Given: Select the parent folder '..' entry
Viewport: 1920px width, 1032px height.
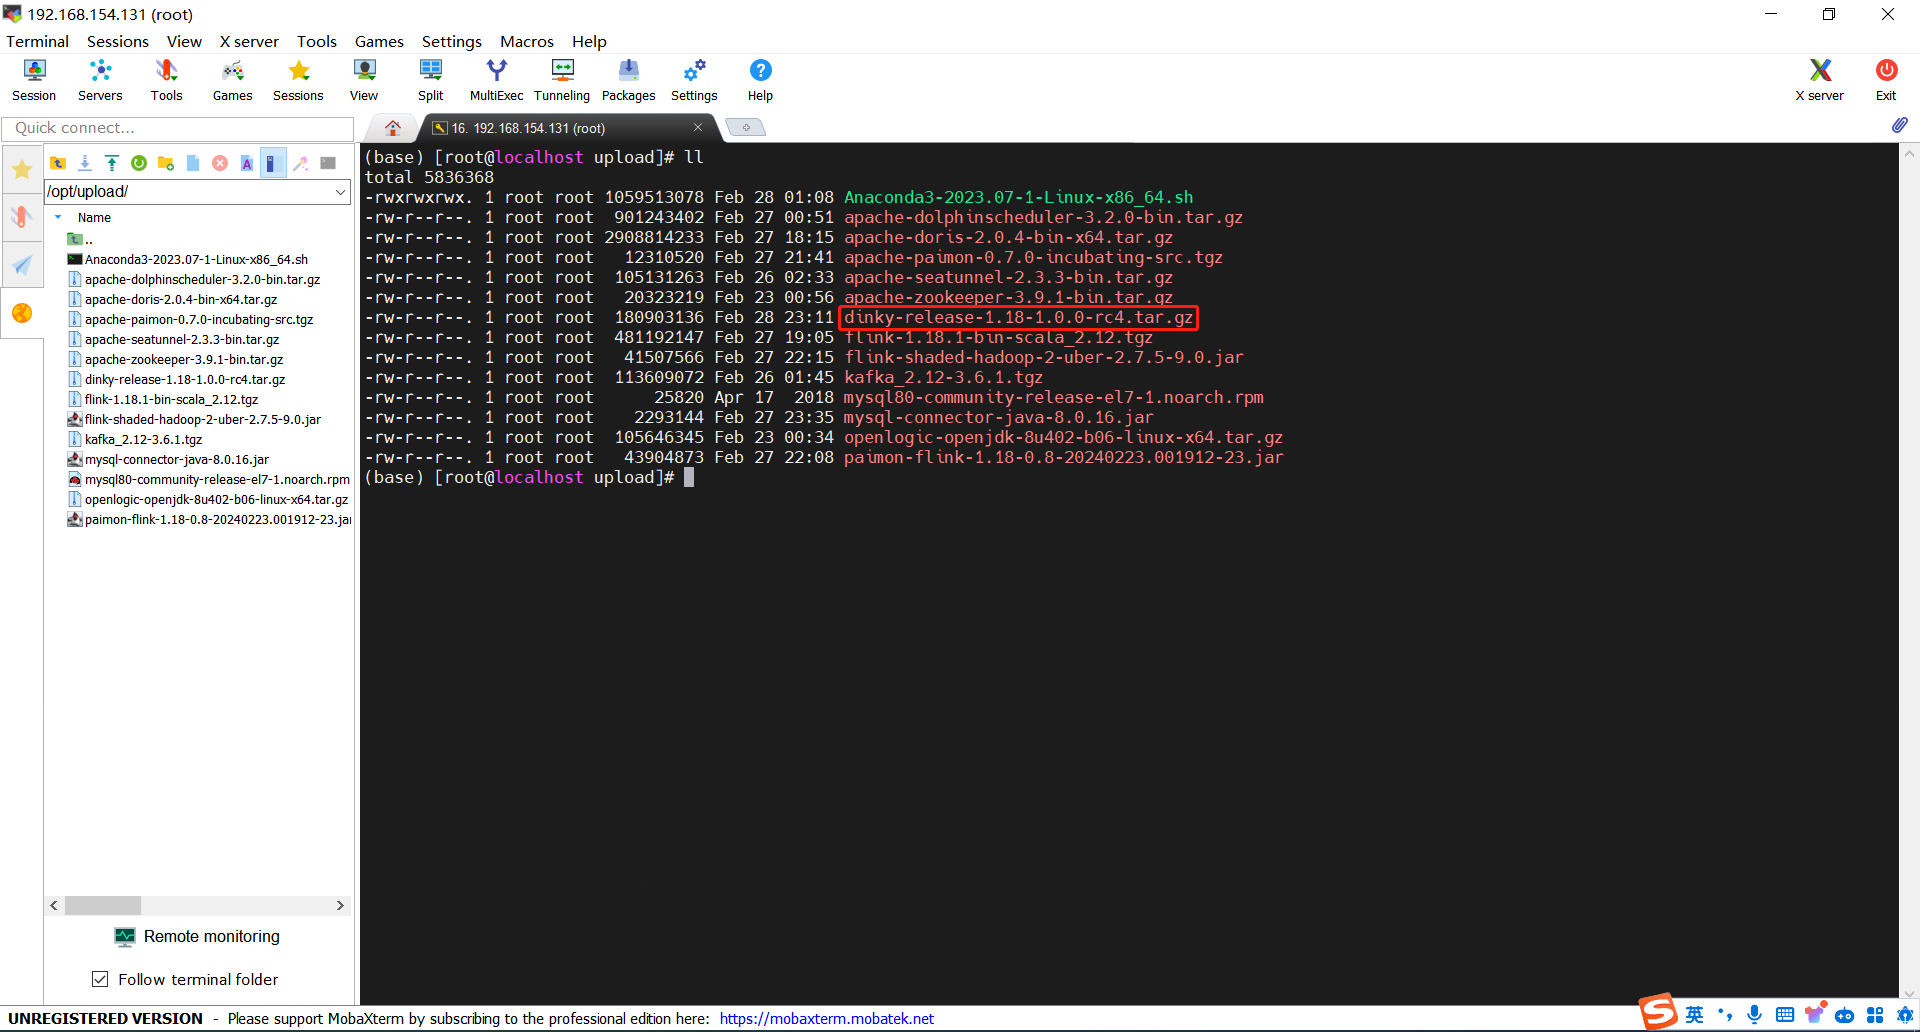Looking at the screenshot, I should coord(80,239).
